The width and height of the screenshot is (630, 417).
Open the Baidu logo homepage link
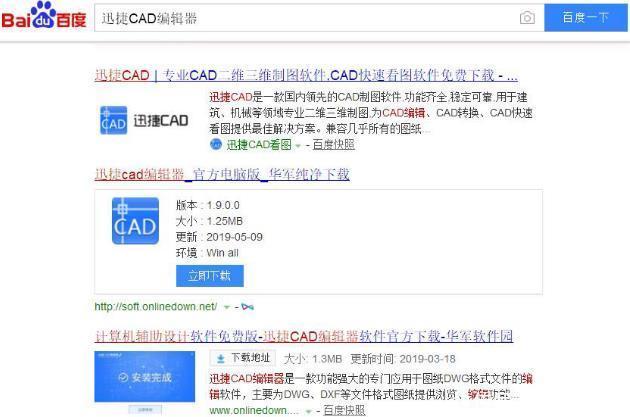[43, 16]
